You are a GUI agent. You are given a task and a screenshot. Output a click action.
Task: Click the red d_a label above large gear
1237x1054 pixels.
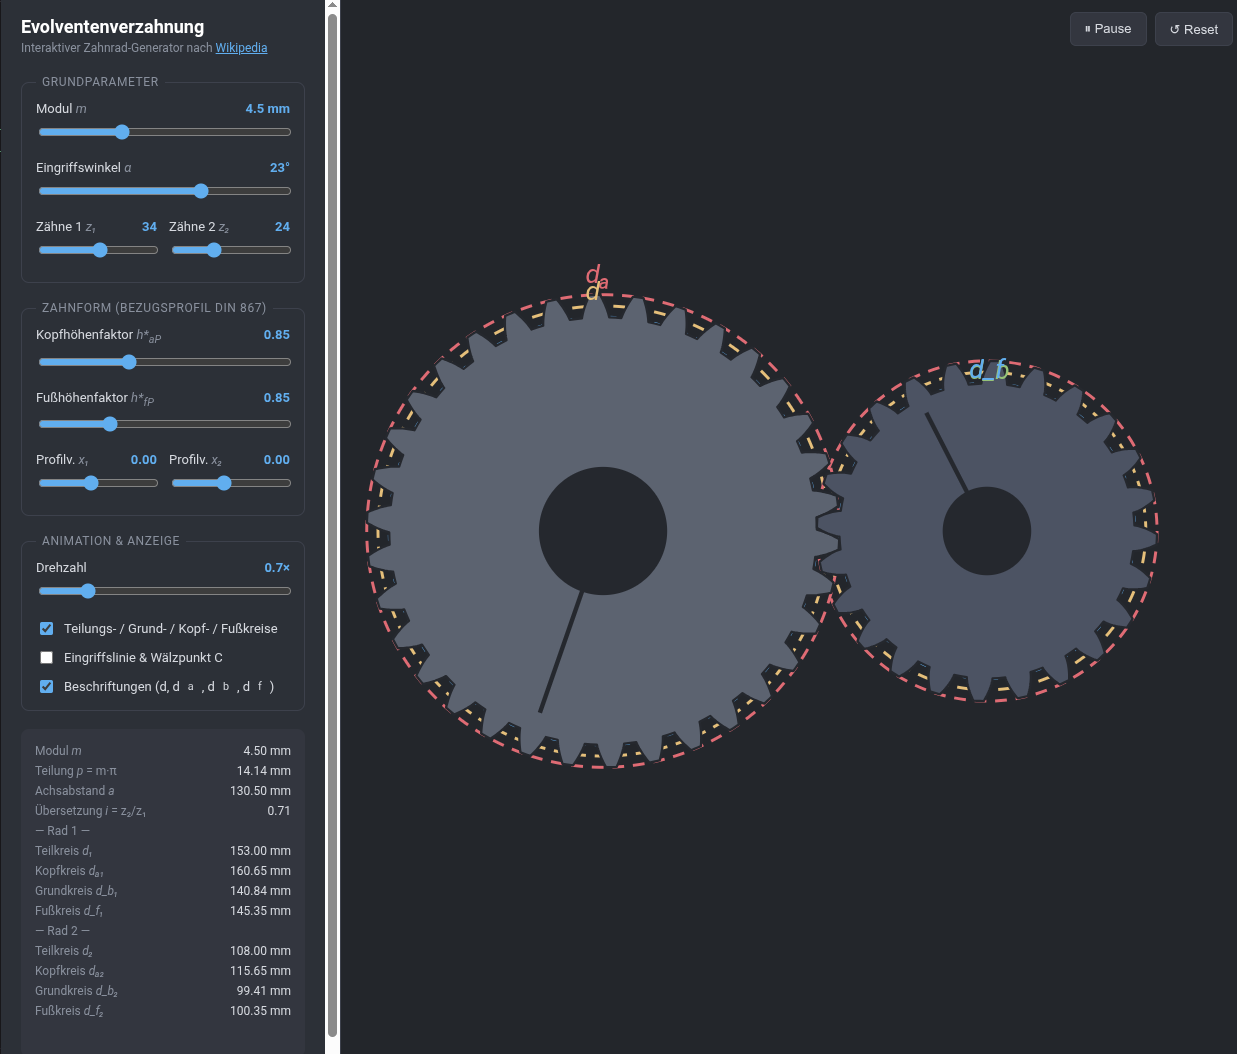click(x=597, y=276)
